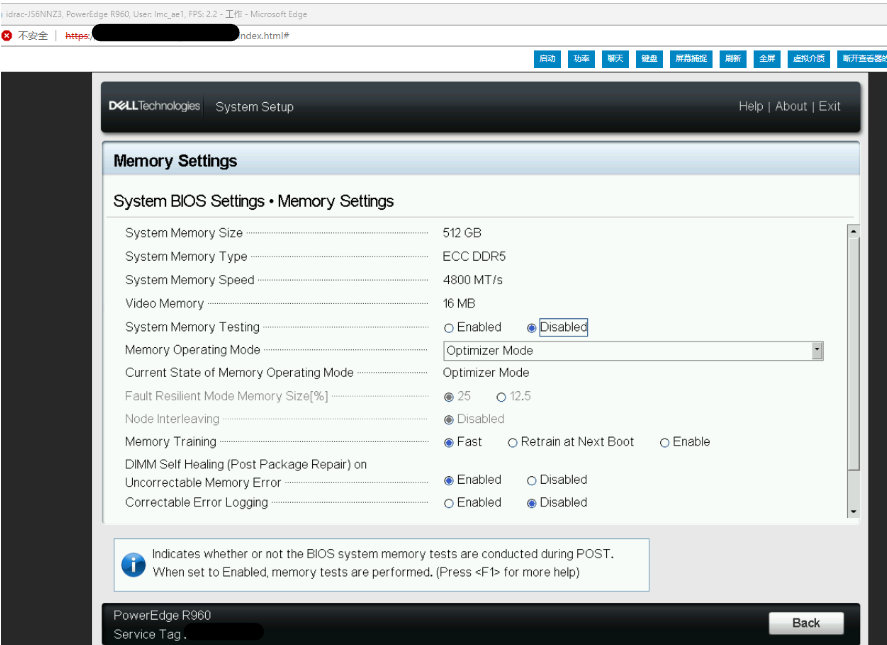Refresh the console with 刷新
The height and width of the screenshot is (645, 887).
731,59
